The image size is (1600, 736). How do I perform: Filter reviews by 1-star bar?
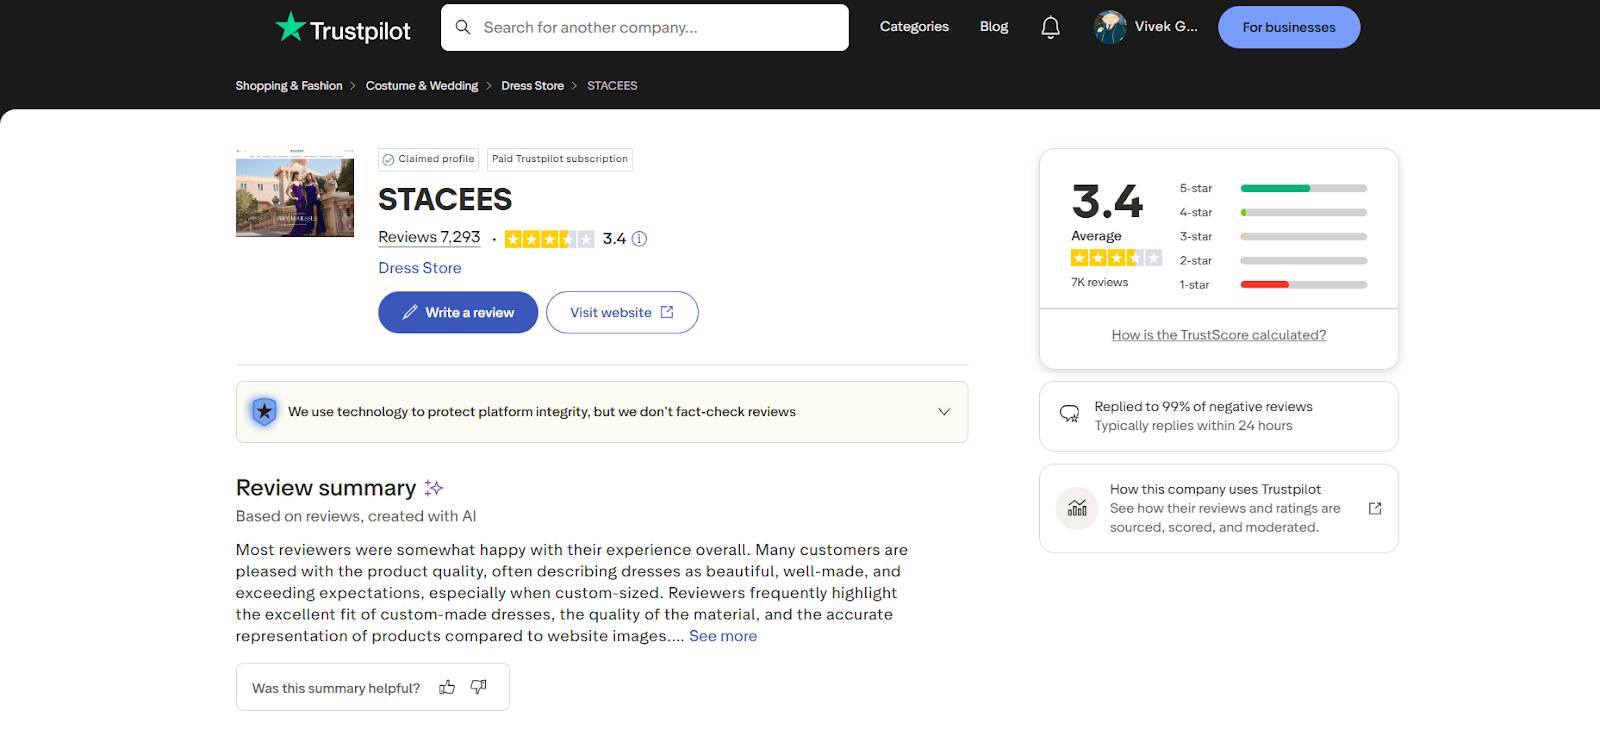coord(1303,285)
